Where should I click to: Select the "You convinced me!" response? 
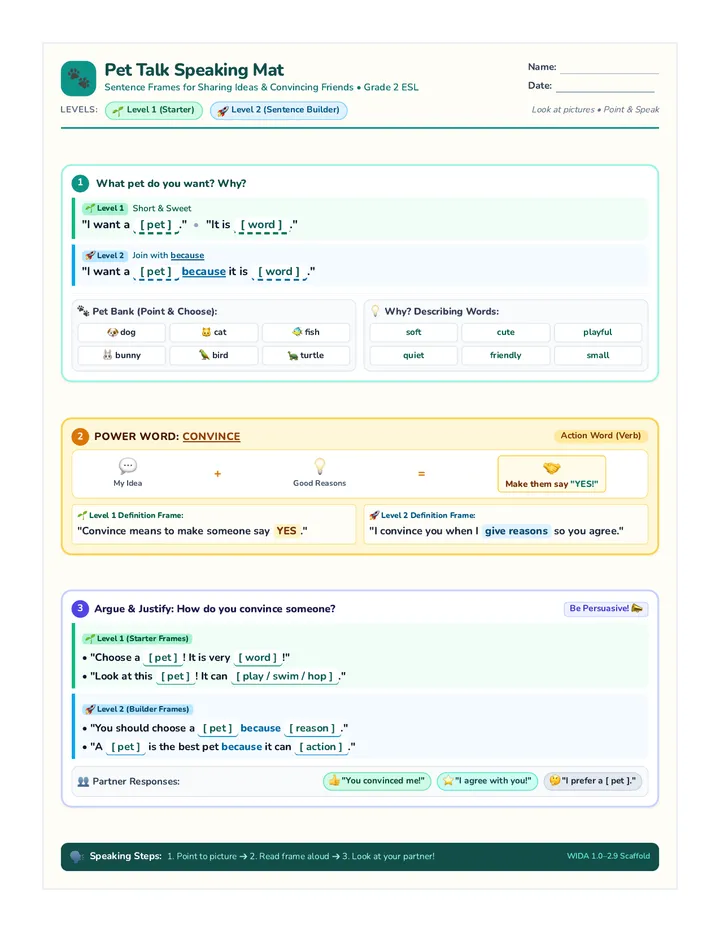click(x=377, y=781)
